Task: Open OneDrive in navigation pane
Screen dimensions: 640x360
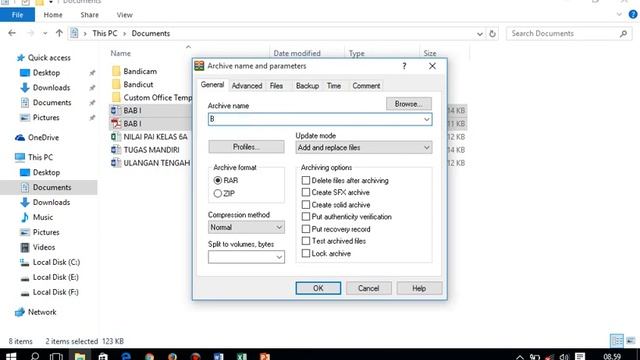Action: [43, 138]
